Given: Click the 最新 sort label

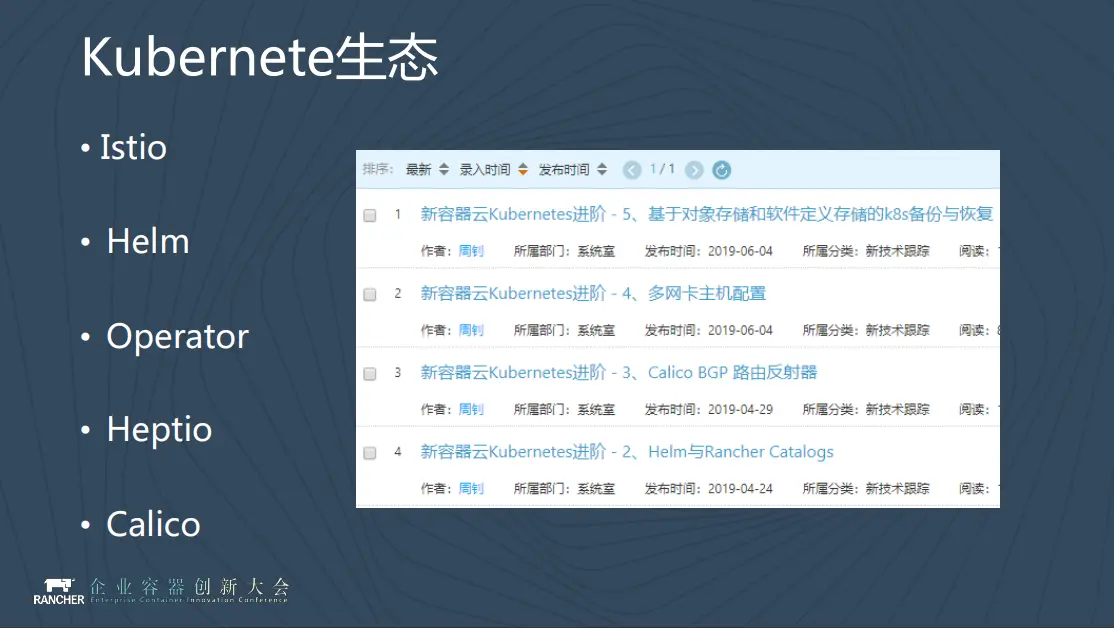Looking at the screenshot, I should point(418,169).
